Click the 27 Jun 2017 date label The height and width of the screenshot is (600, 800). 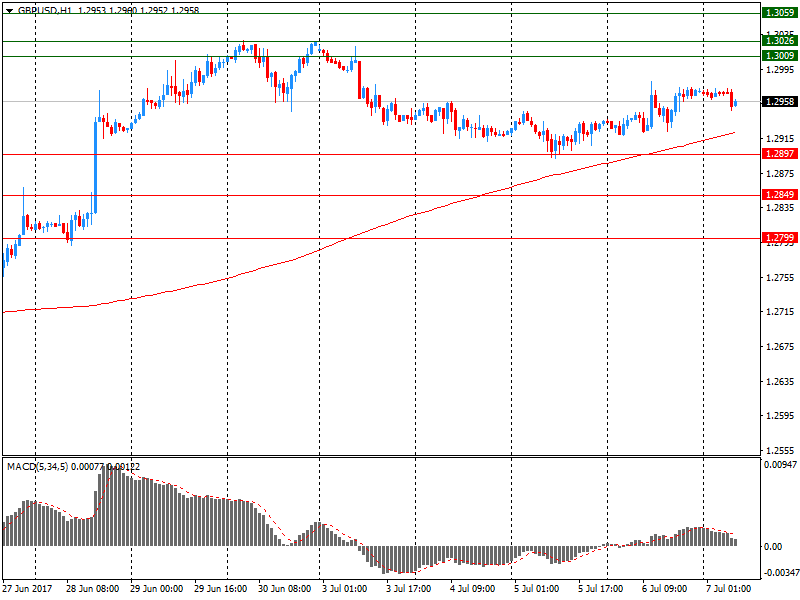(x=27, y=588)
